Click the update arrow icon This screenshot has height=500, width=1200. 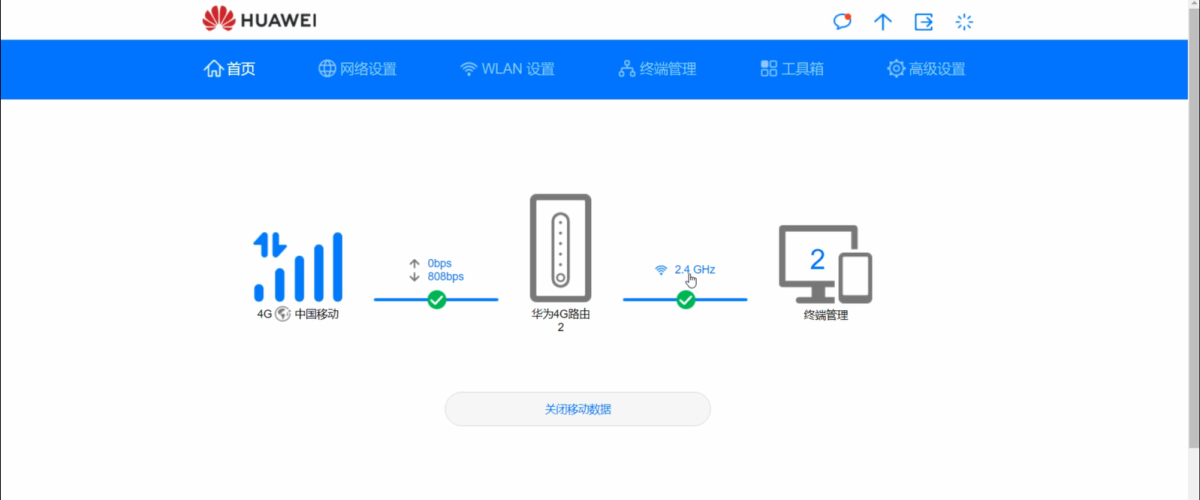click(883, 21)
